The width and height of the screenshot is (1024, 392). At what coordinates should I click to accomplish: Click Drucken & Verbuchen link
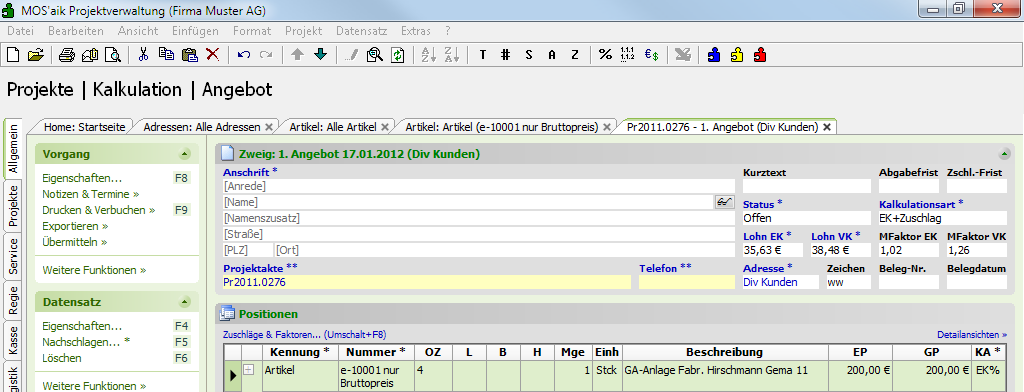[99, 210]
